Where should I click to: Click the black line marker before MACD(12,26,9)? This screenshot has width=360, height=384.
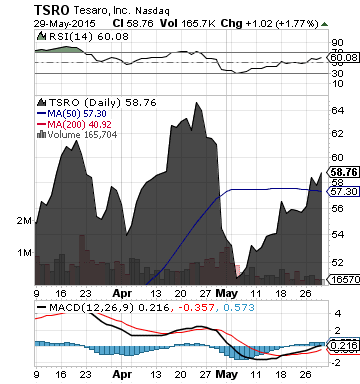(41, 307)
